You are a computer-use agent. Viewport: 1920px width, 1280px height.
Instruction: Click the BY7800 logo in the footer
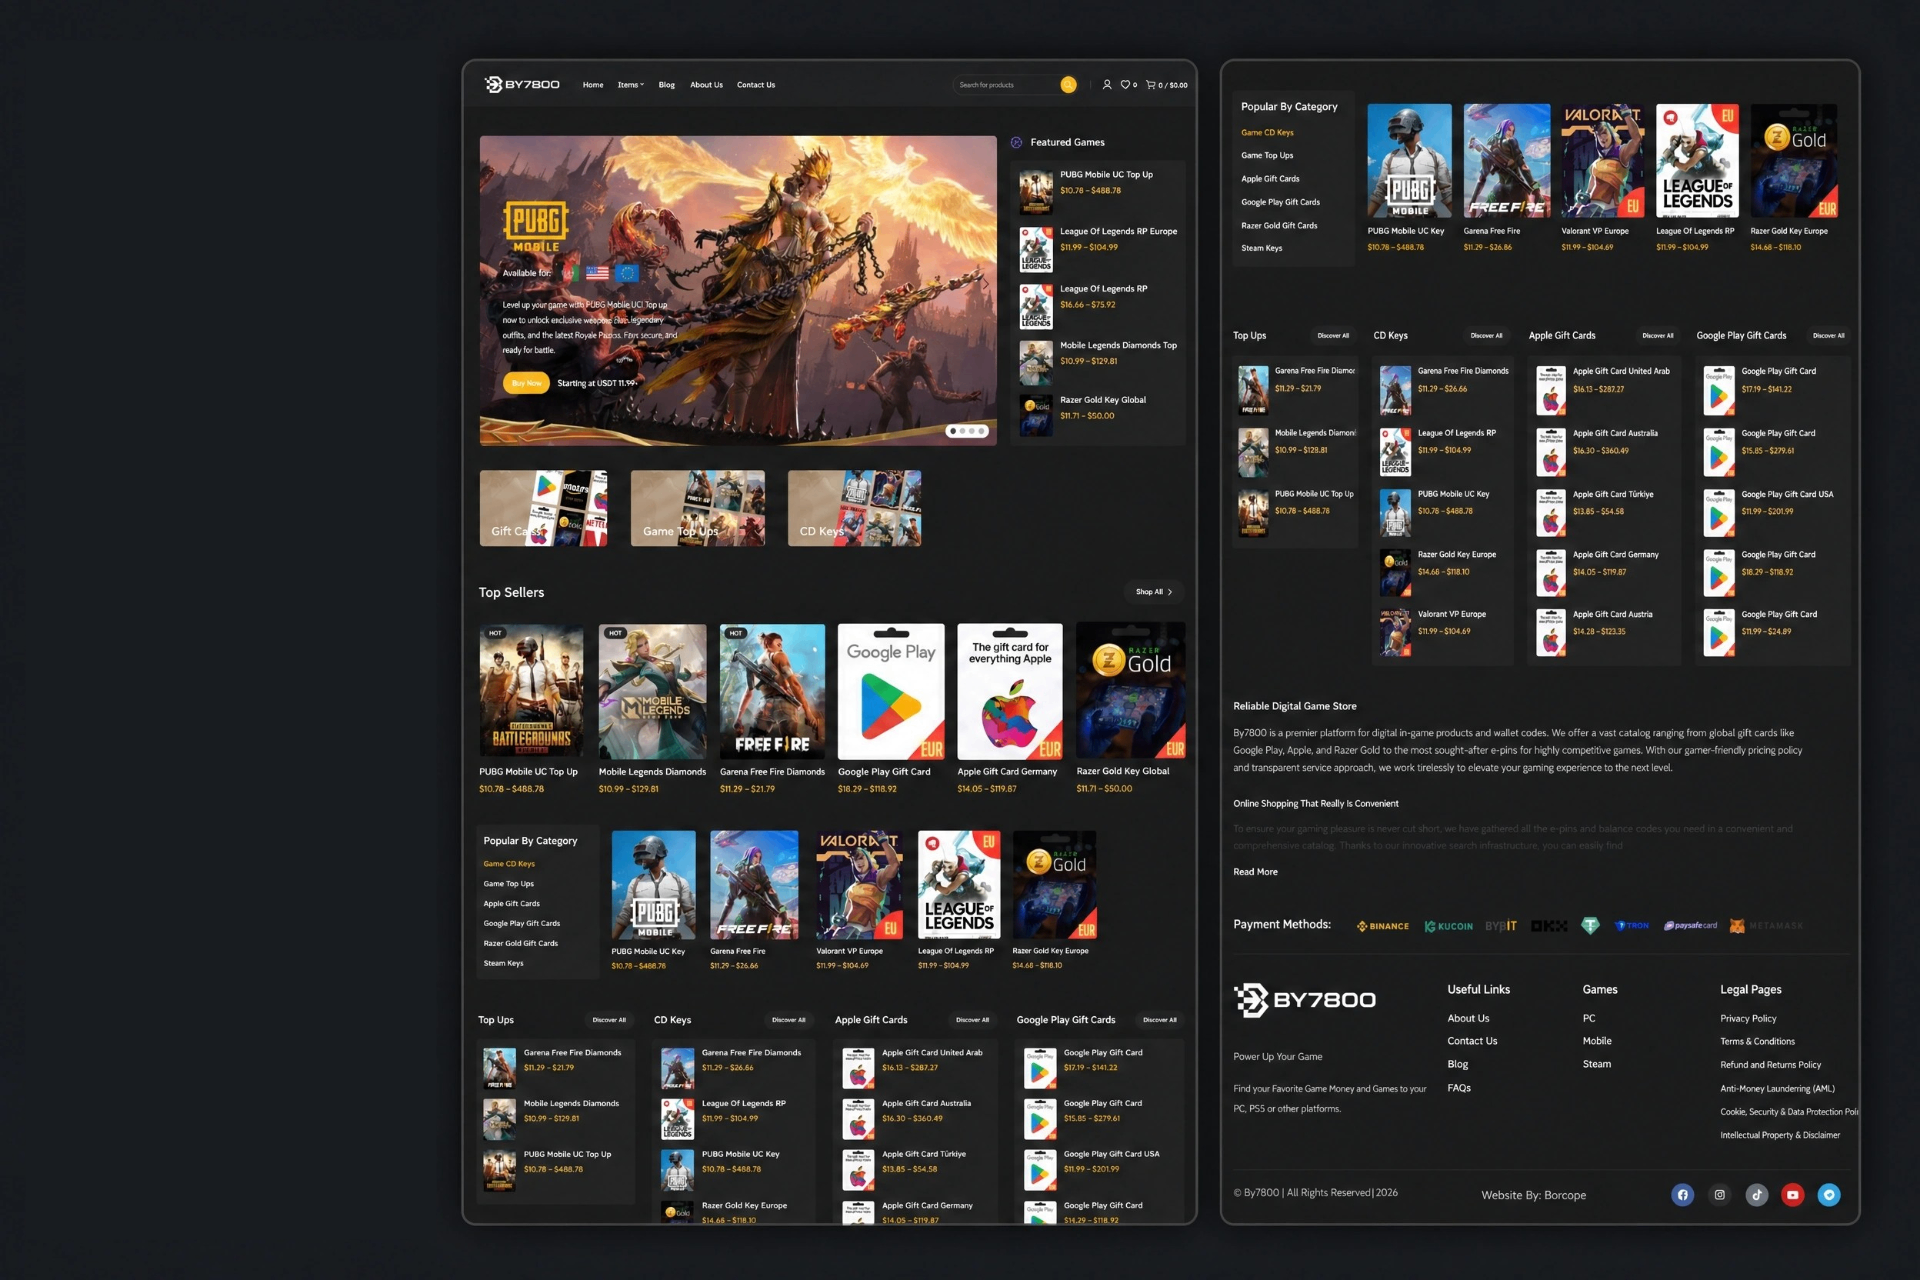pyautogui.click(x=1305, y=1000)
